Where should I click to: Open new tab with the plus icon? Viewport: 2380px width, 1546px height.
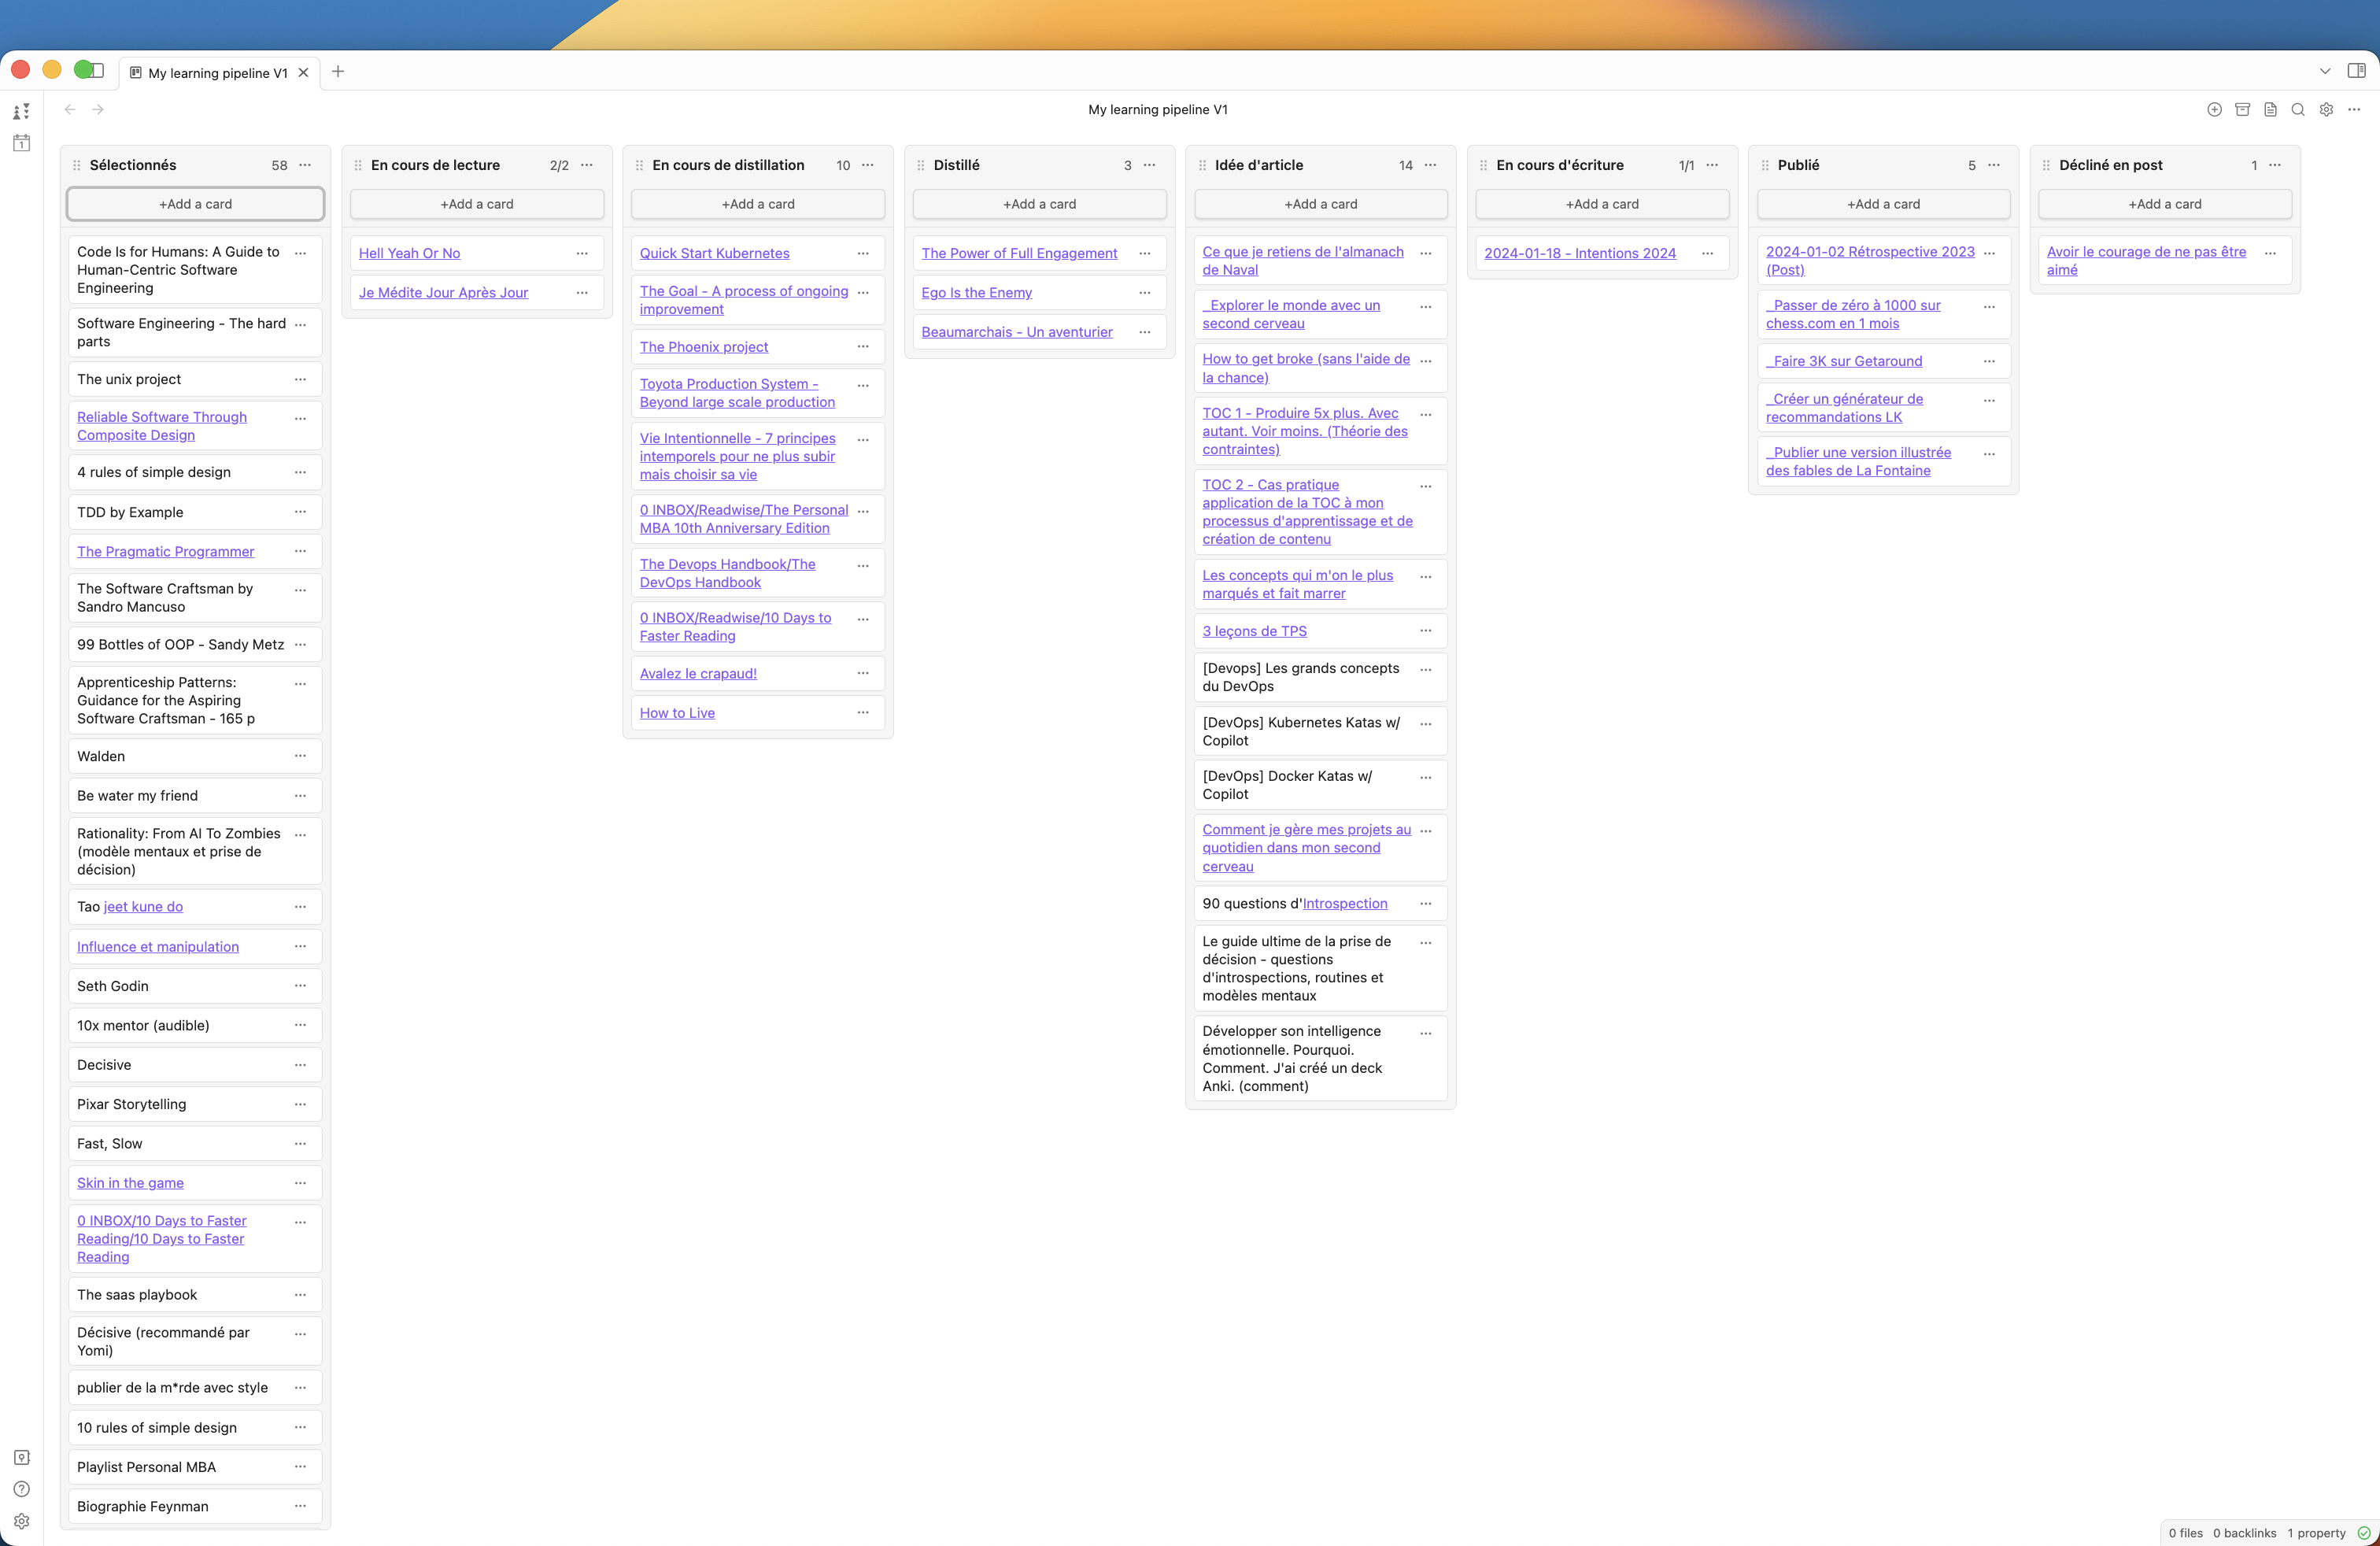(338, 71)
